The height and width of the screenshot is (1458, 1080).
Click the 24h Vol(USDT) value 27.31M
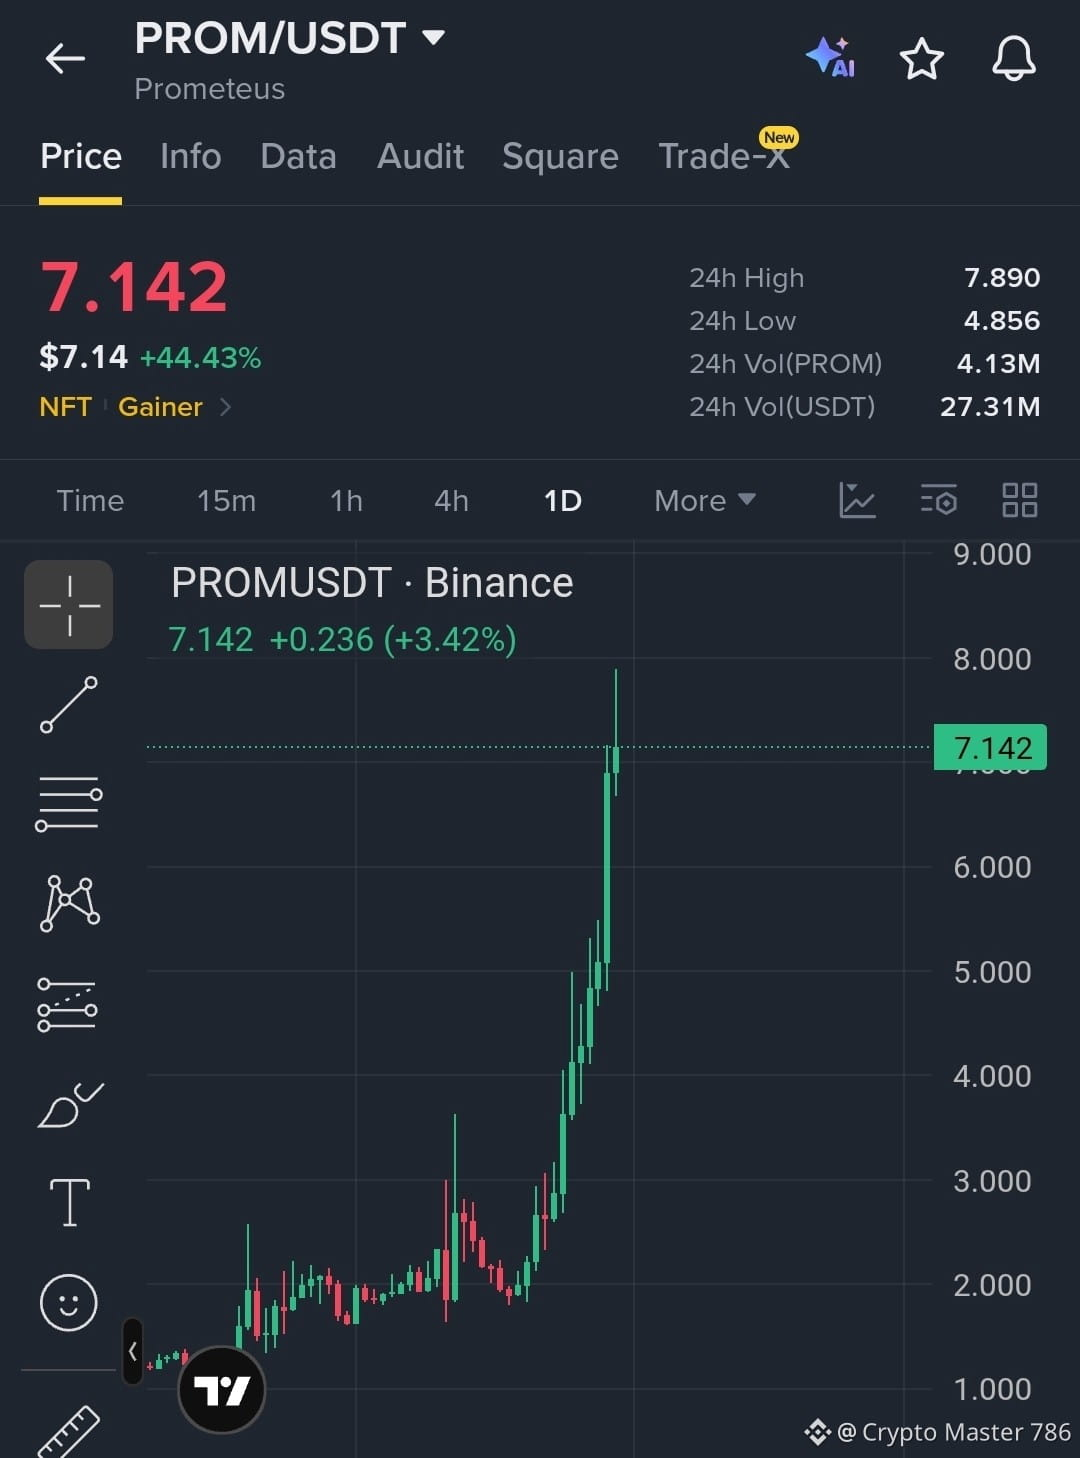(x=990, y=407)
